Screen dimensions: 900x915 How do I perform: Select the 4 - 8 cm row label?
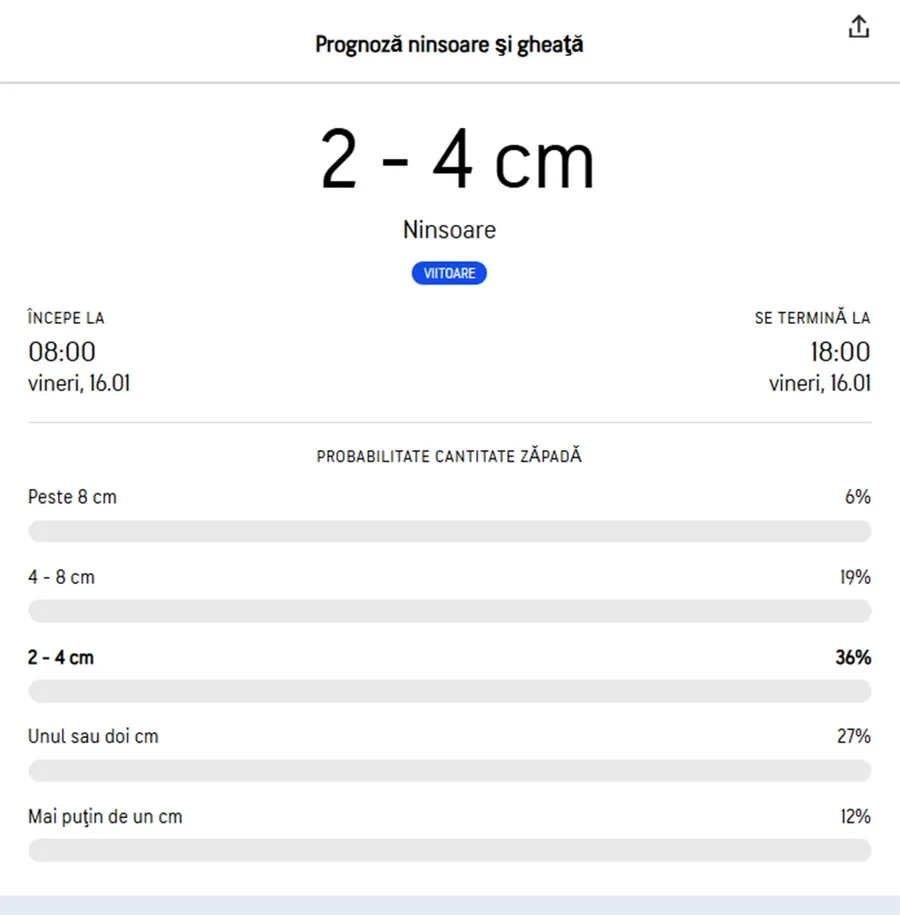(61, 577)
